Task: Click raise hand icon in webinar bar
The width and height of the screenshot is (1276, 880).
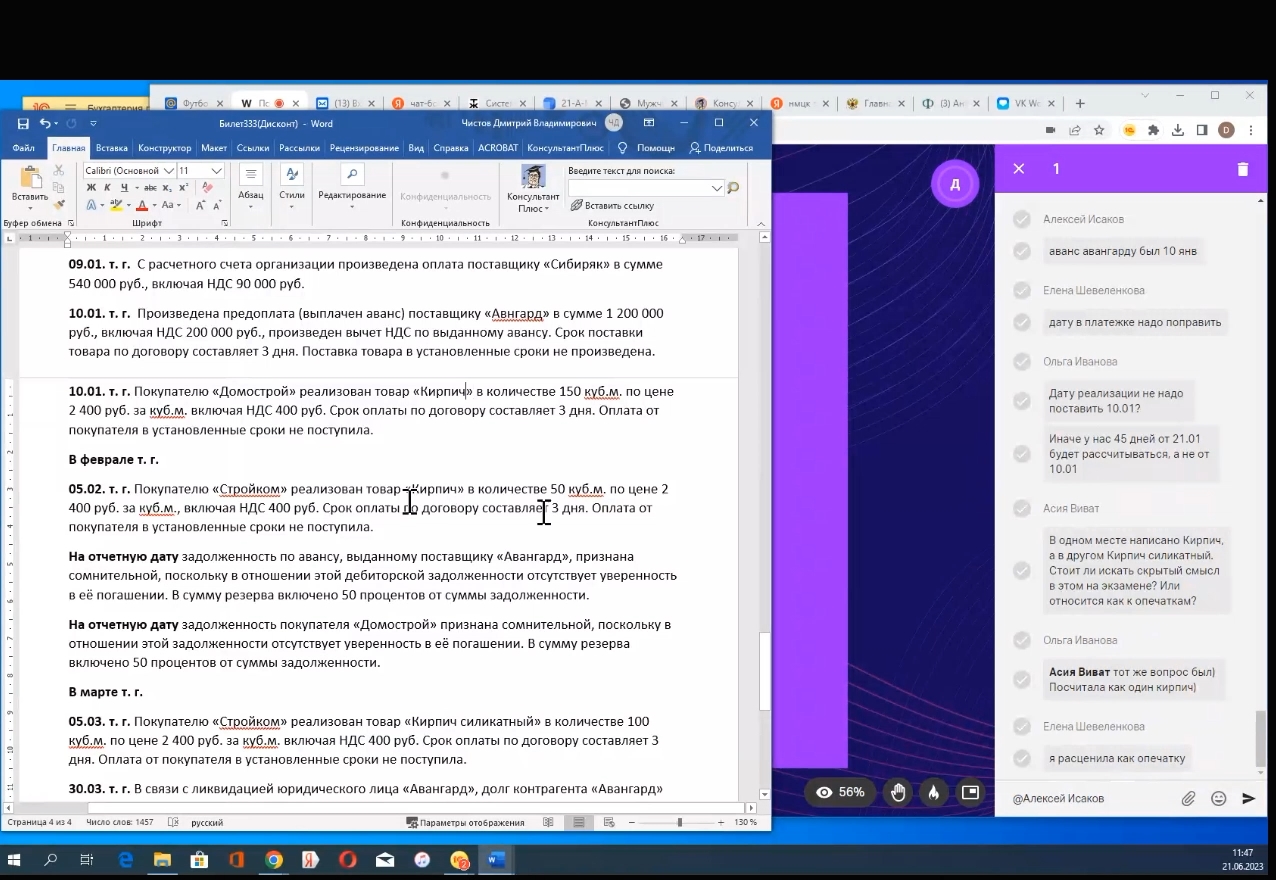Action: (x=898, y=792)
